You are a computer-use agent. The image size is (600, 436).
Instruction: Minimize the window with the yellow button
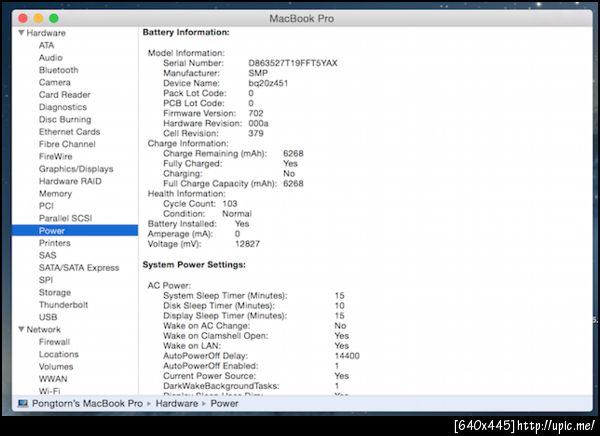click(x=38, y=18)
